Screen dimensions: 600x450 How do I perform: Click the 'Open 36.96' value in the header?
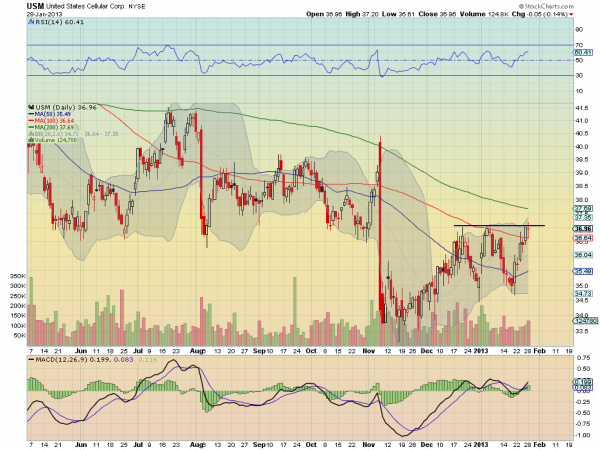tap(324, 14)
